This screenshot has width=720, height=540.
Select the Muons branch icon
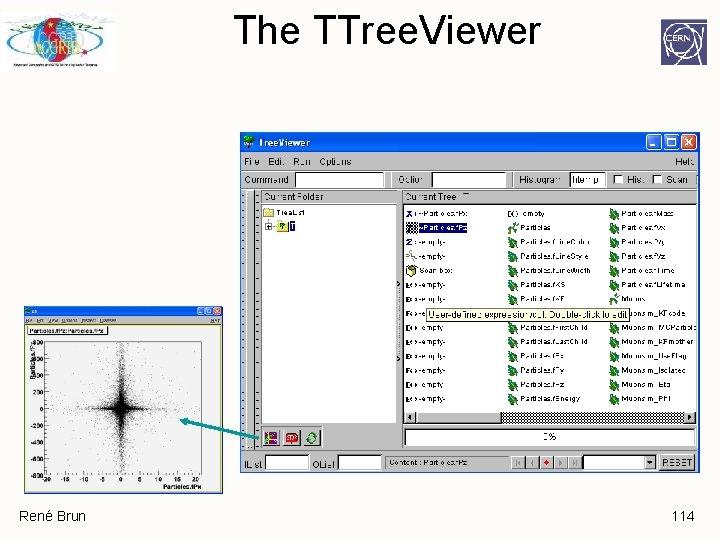click(614, 299)
